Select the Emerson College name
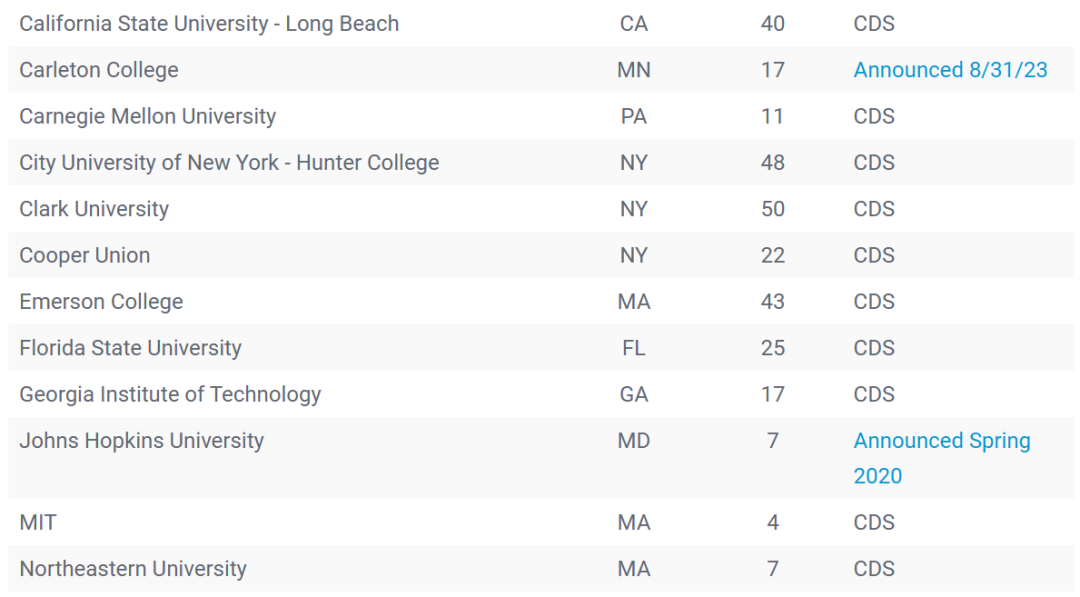 101,302
